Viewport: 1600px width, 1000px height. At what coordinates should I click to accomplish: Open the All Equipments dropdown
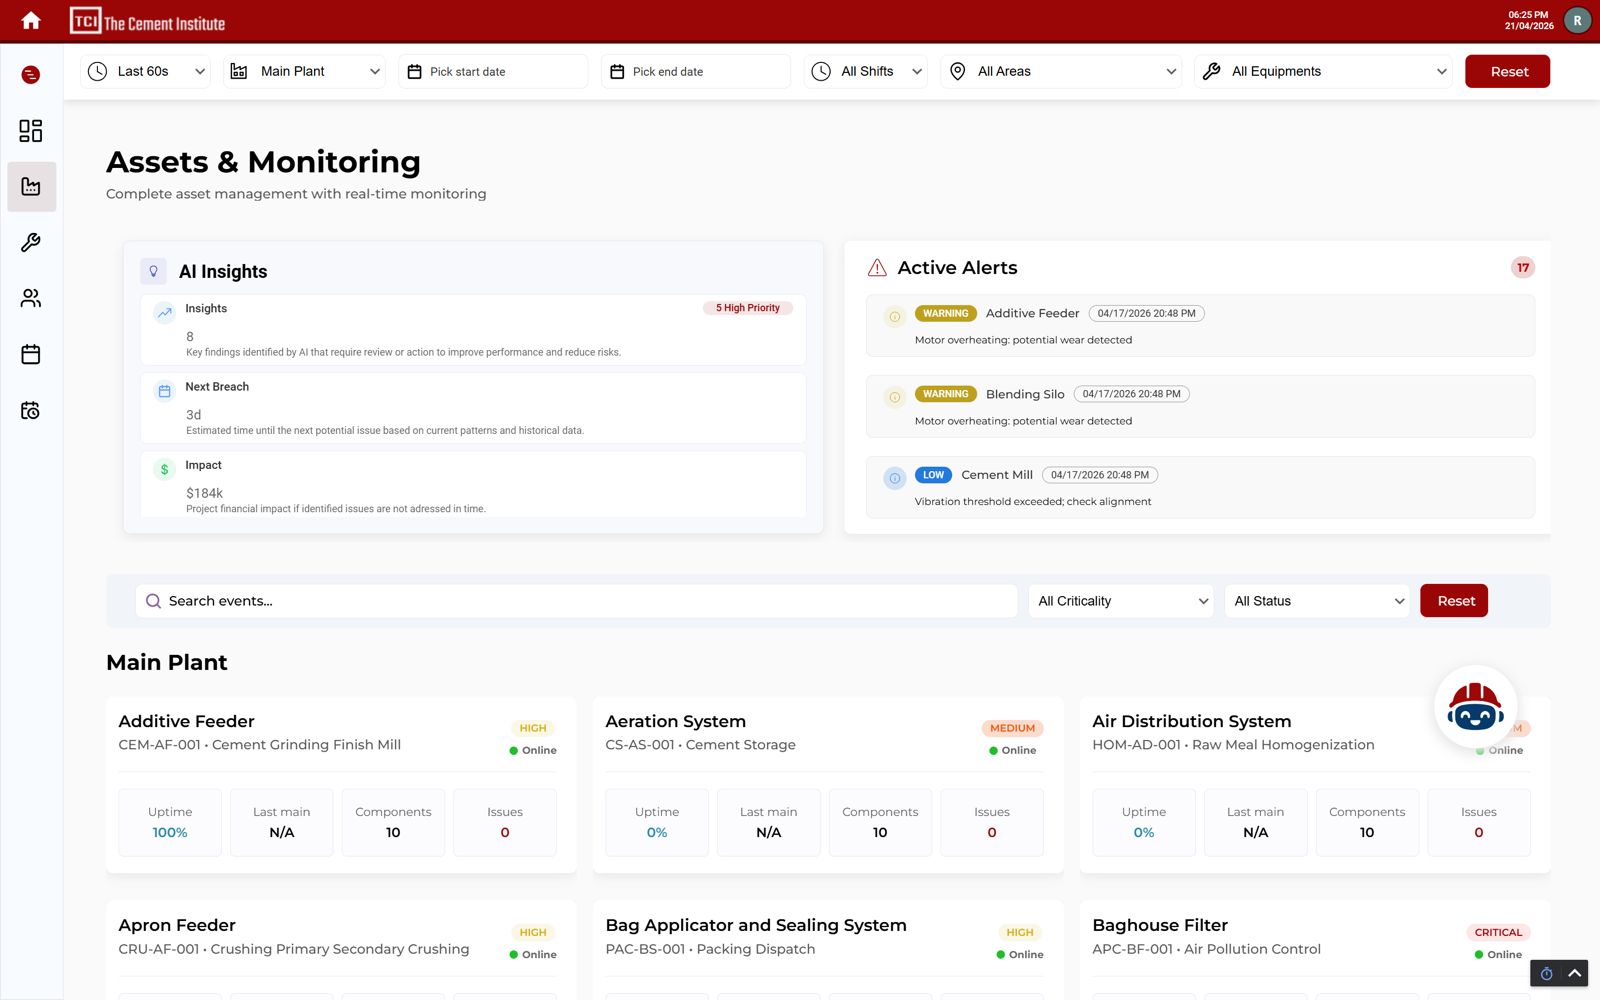pyautogui.click(x=1324, y=71)
